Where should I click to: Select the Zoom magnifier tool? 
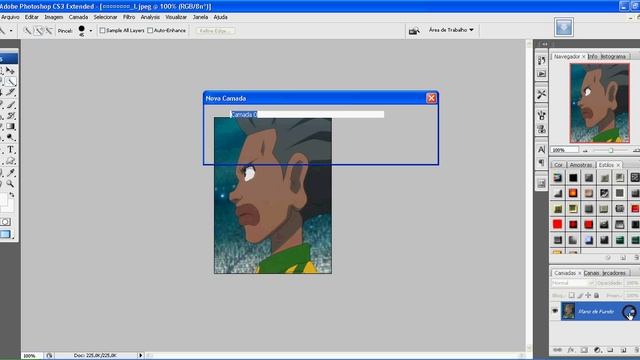[x=11, y=184]
